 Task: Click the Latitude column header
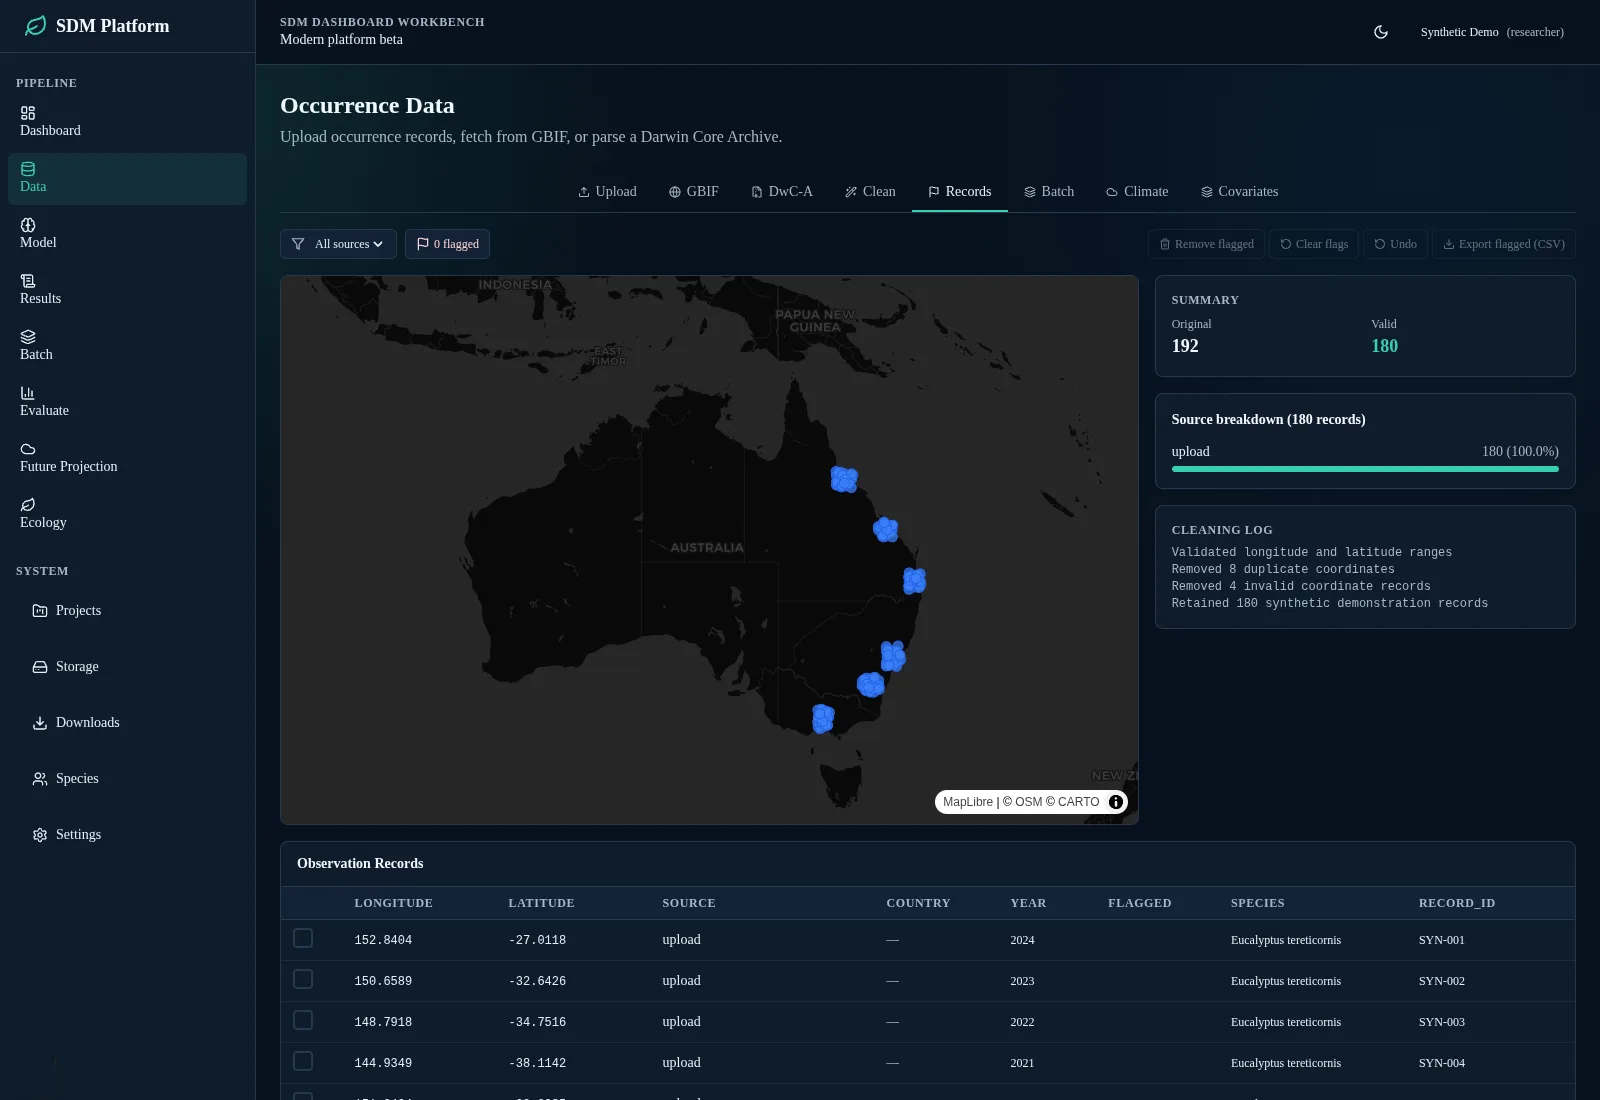point(541,903)
